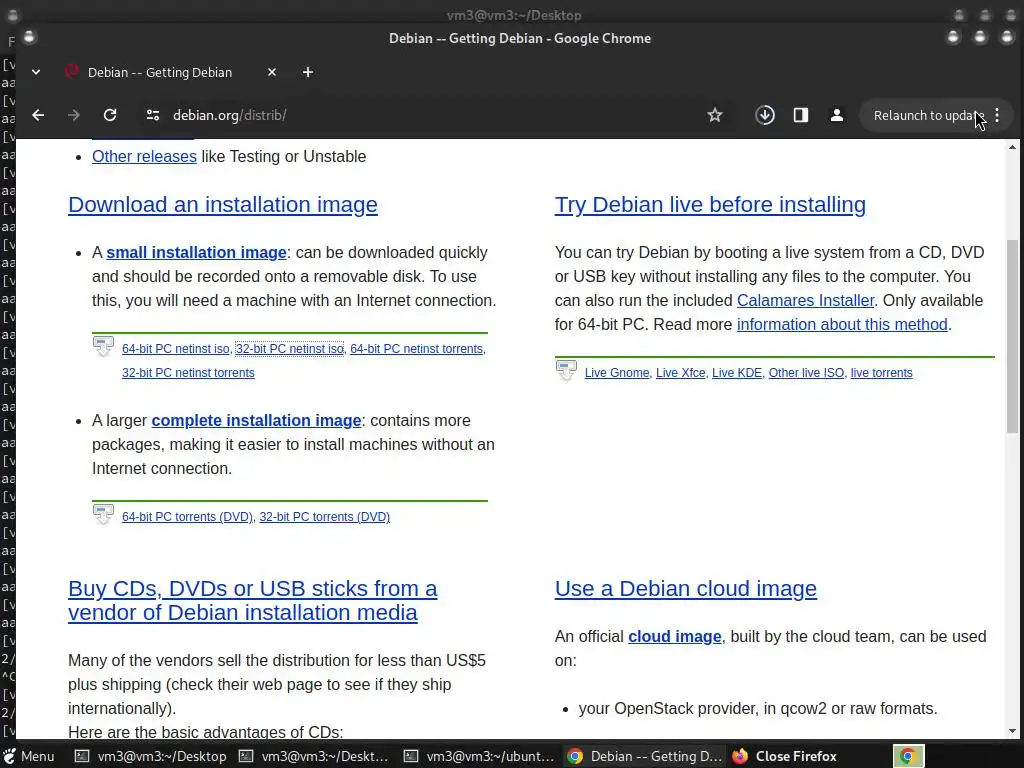Open 32-bit PC torrents (DVD) link

click(x=325, y=517)
